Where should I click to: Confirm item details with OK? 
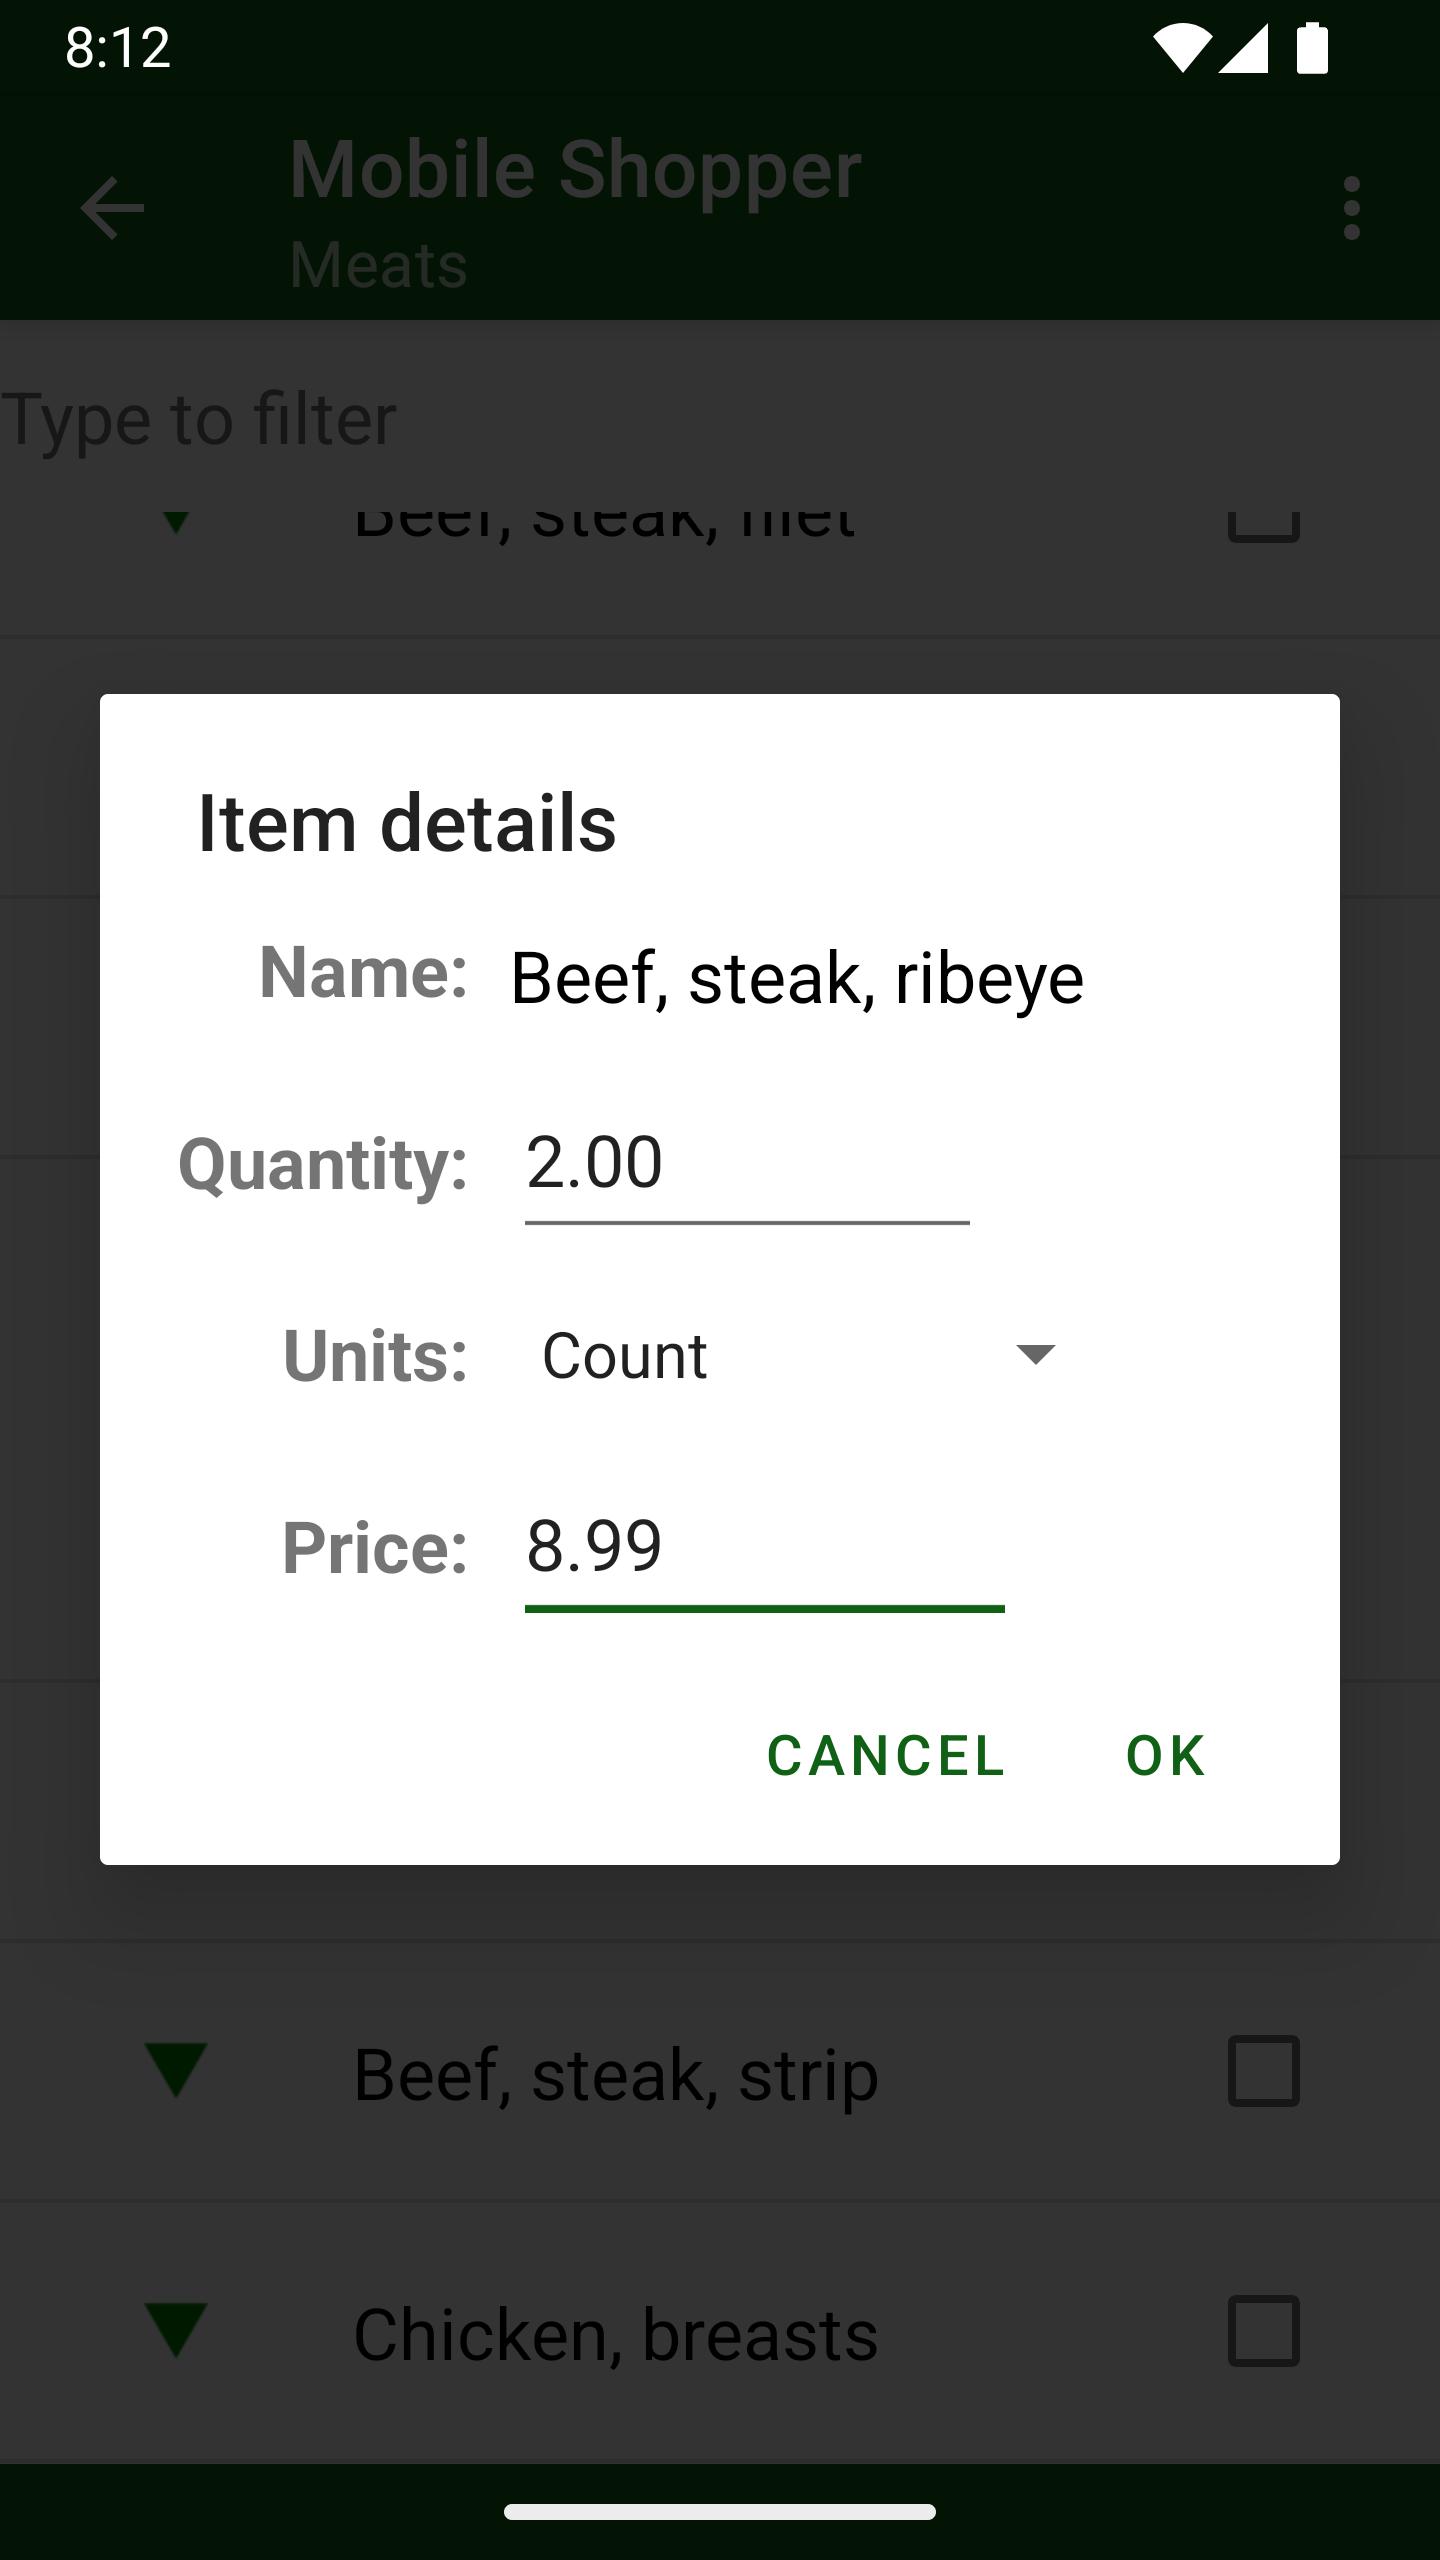(x=1166, y=1755)
